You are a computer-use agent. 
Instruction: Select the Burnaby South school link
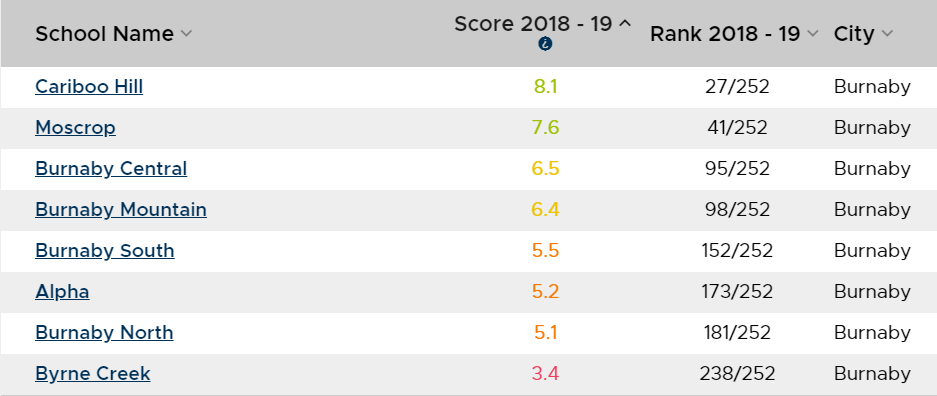pyautogui.click(x=105, y=250)
